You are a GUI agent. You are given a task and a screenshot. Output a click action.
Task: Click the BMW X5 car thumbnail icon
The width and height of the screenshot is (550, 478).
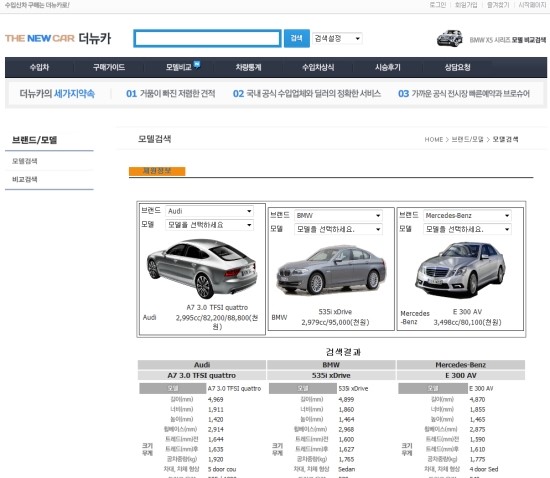(x=450, y=38)
